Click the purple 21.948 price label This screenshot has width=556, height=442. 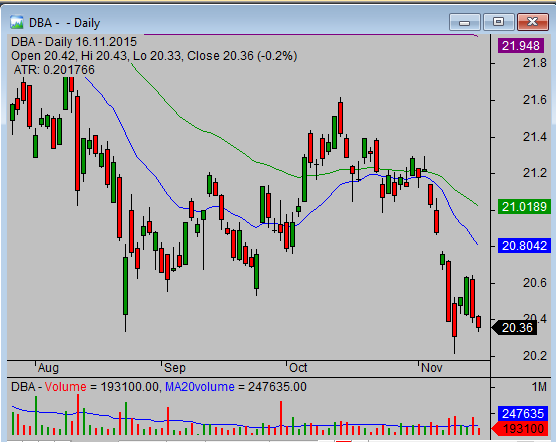521,46
